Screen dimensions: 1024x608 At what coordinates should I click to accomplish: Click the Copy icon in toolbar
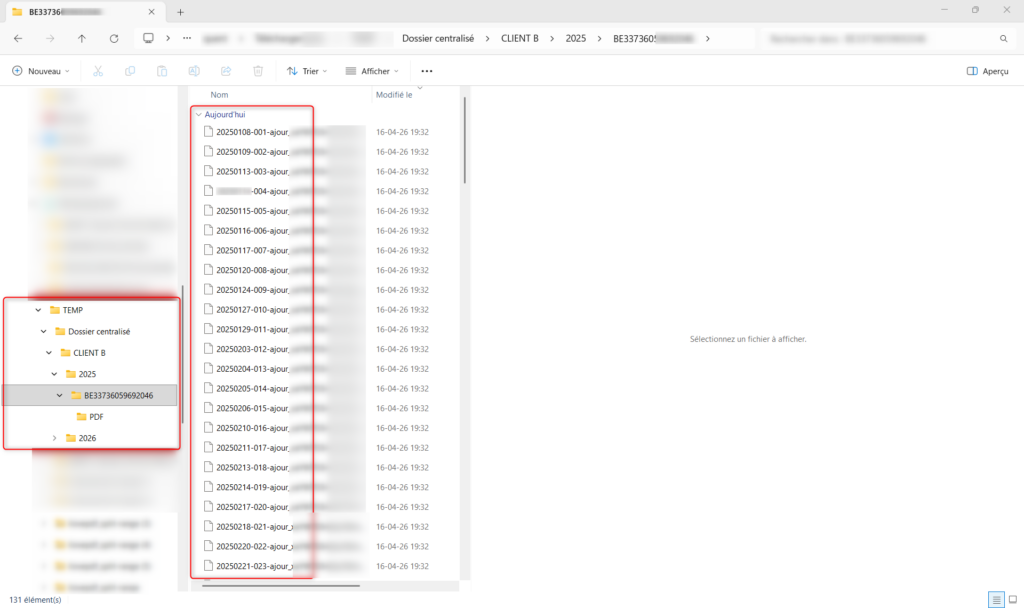pyautogui.click(x=130, y=71)
